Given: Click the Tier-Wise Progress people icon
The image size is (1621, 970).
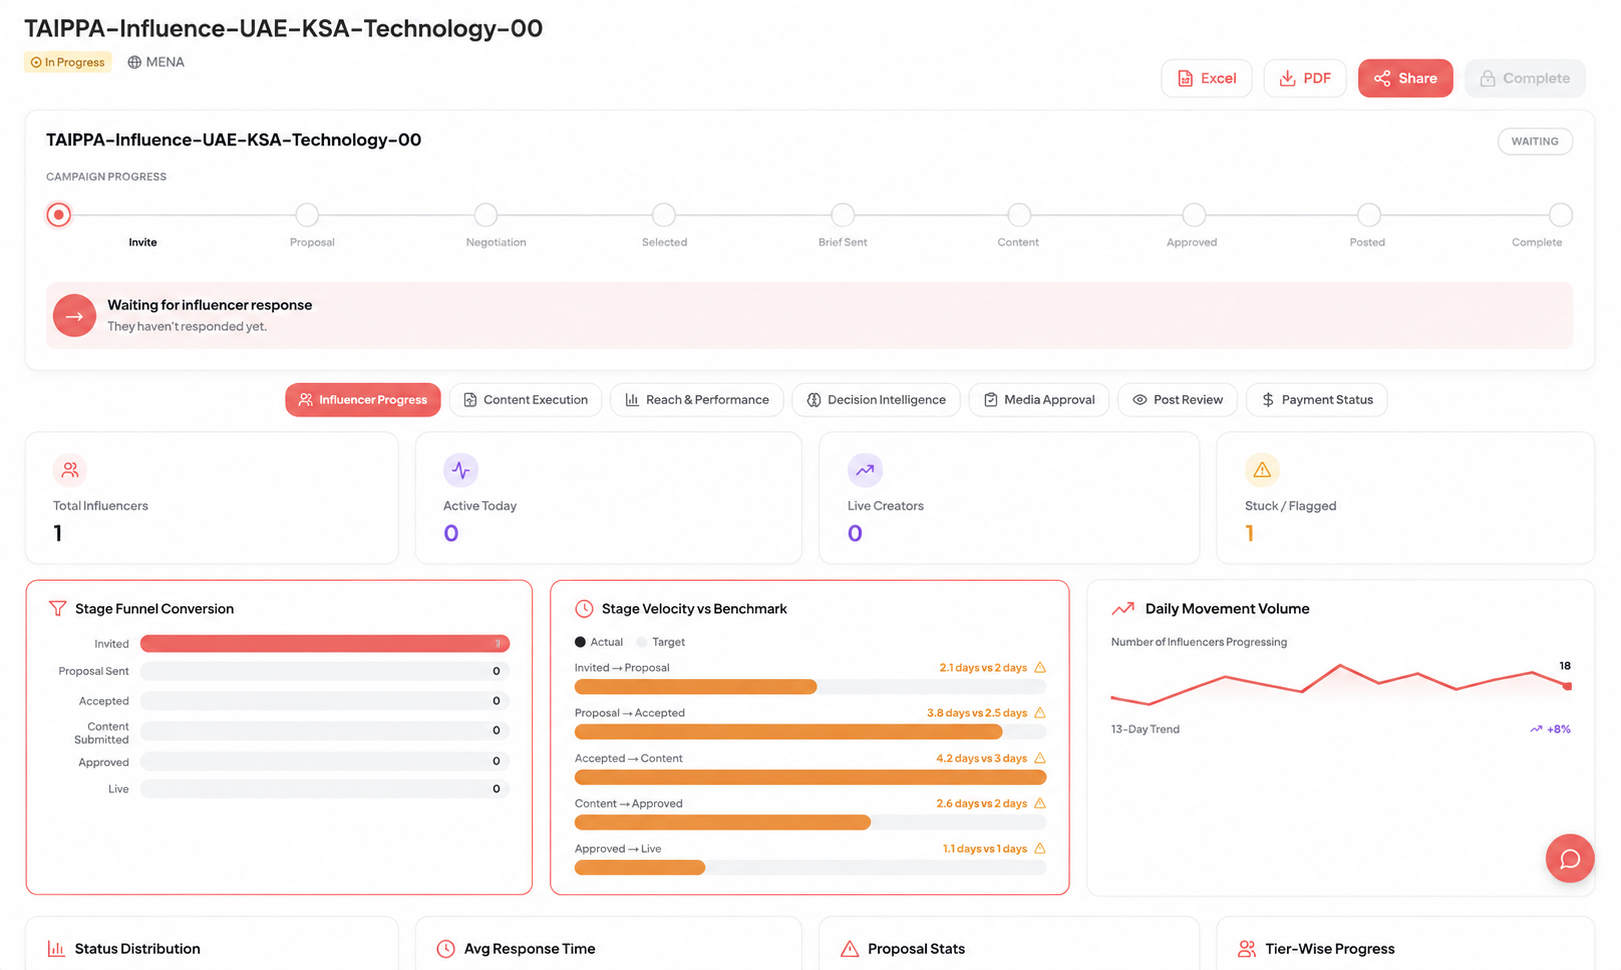Looking at the screenshot, I should click(1247, 948).
